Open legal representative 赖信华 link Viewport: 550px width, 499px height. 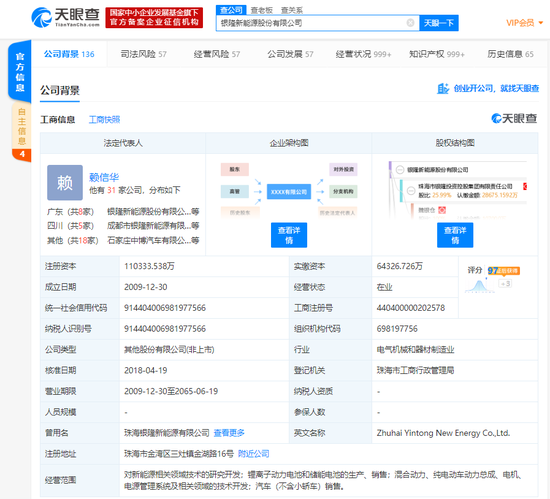[x=104, y=177]
